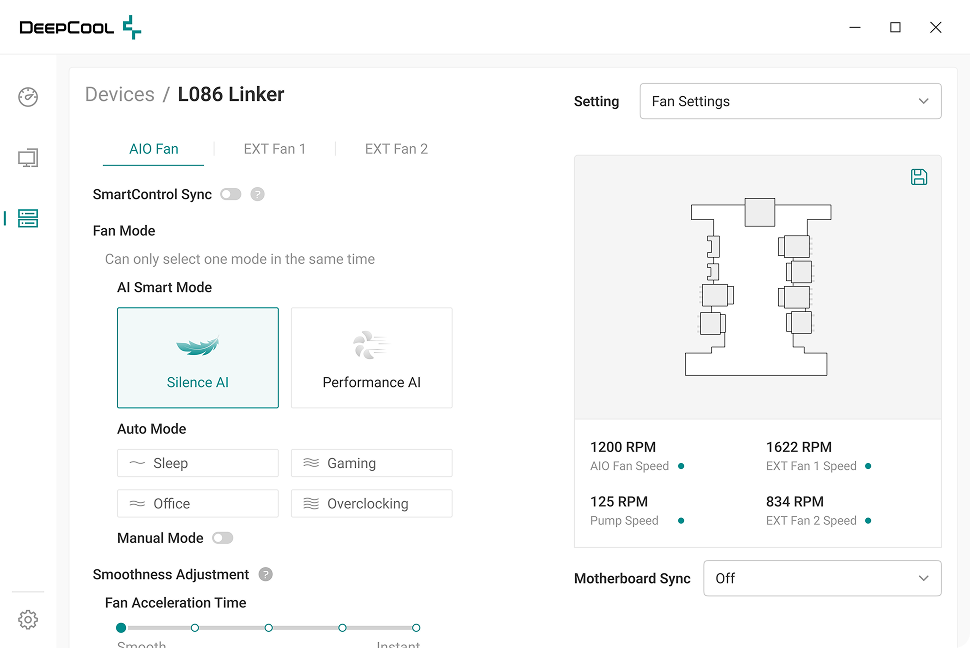970x648 pixels.
Task: Click the DeepCool logo
Action: click(x=80, y=28)
